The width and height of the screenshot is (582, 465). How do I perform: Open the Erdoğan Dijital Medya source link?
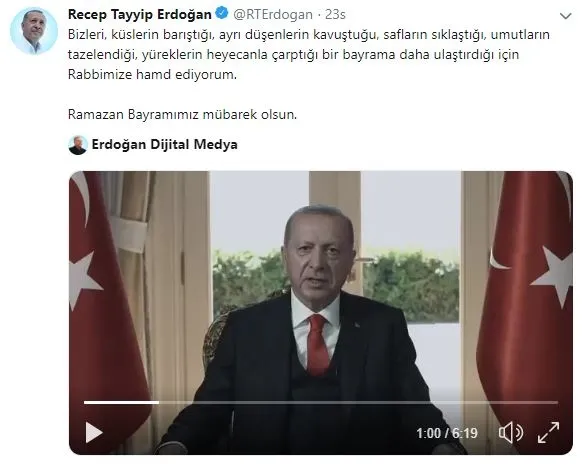pos(164,144)
